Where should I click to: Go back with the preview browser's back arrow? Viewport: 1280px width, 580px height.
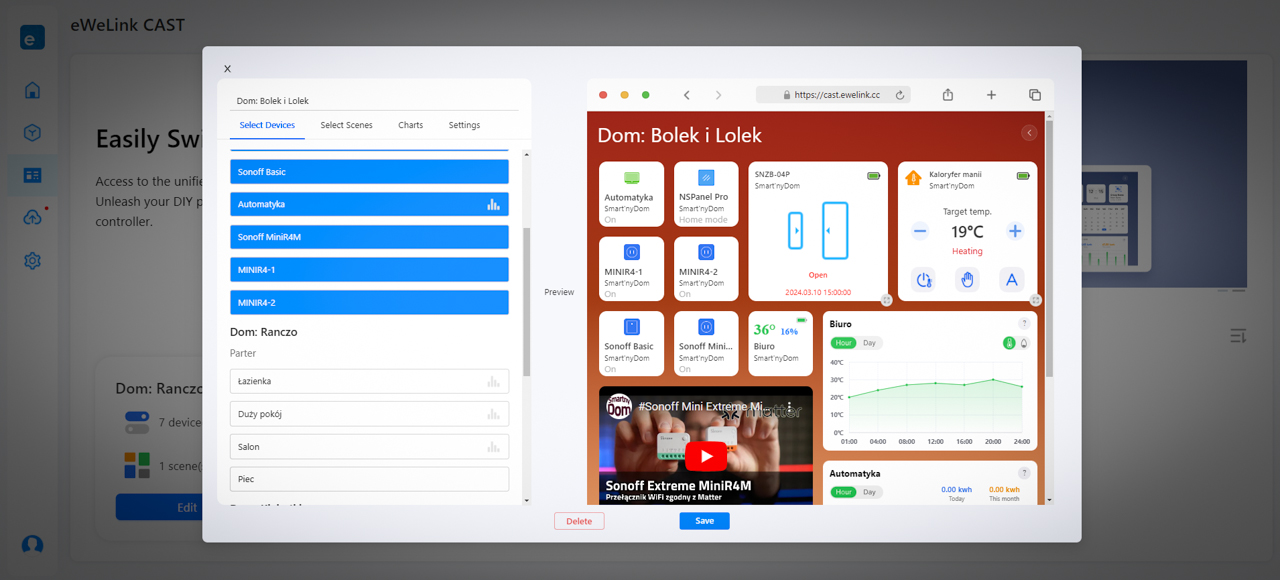(x=687, y=95)
